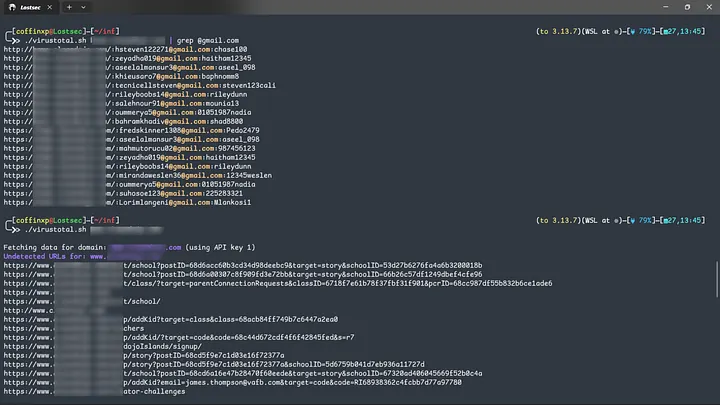720x405 pixels.
Task: Close the Lostsec tab
Action: coord(50,7)
